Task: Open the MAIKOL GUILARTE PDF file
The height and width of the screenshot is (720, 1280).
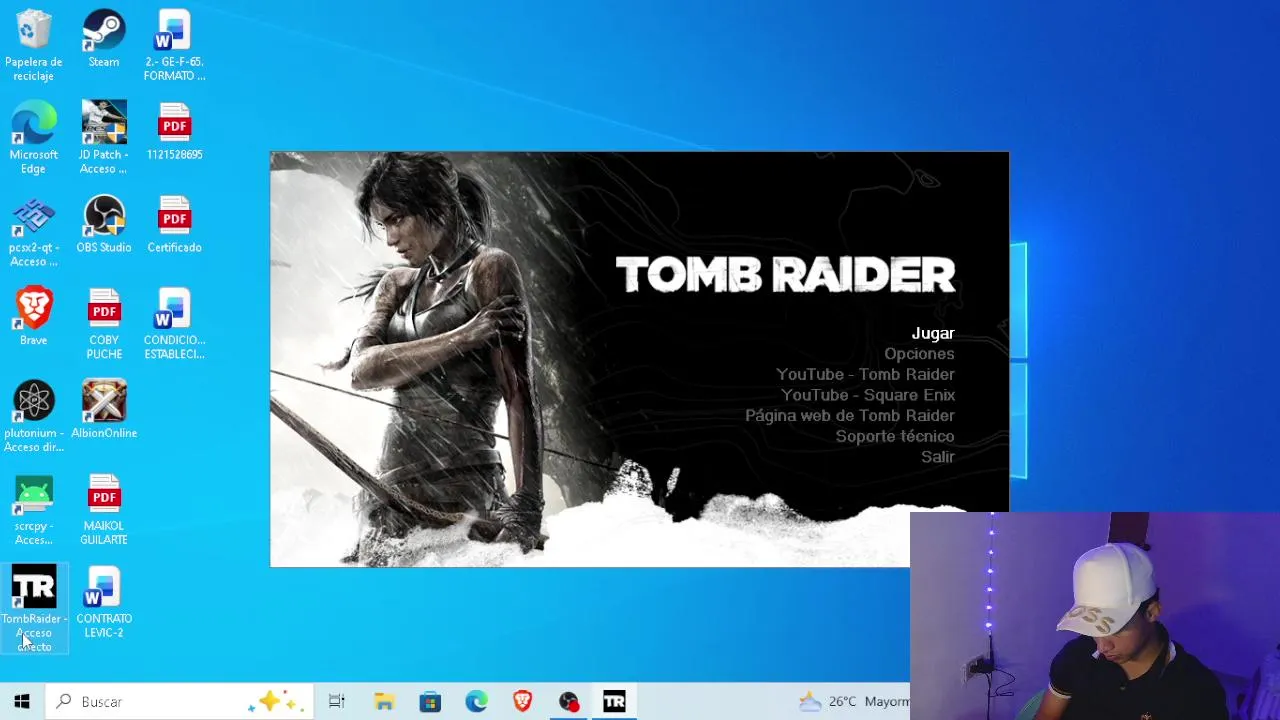Action: tap(104, 510)
